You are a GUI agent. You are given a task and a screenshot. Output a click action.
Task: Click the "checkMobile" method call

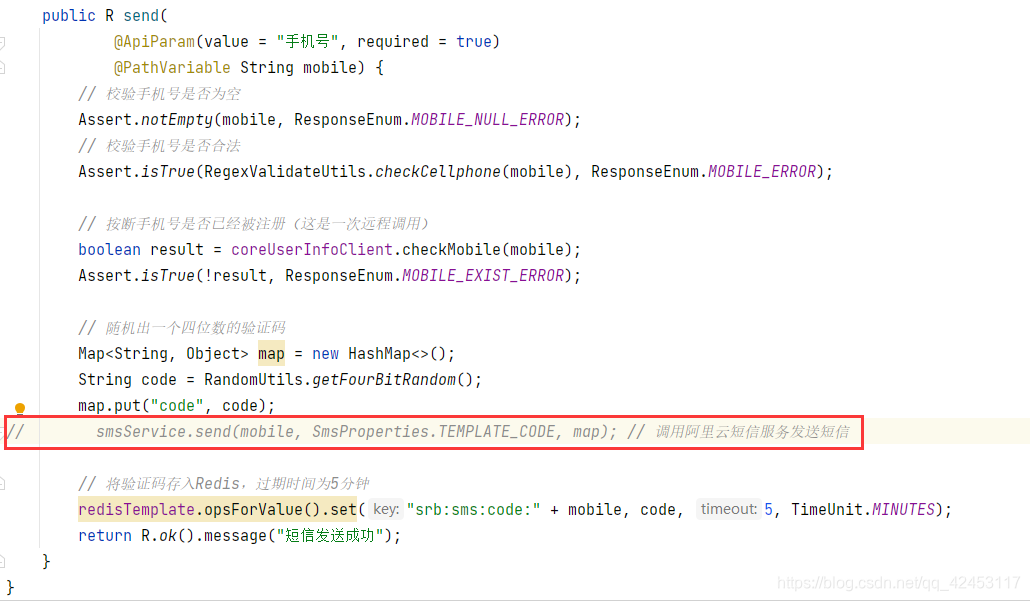point(451,250)
